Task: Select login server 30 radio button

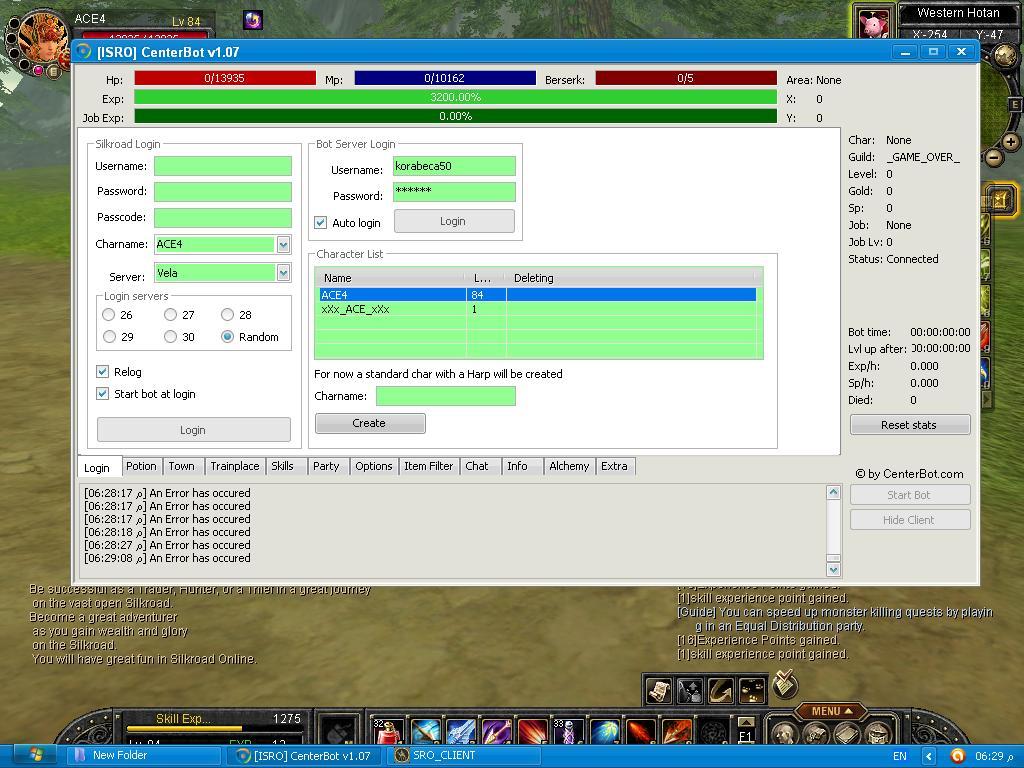Action: click(x=170, y=337)
